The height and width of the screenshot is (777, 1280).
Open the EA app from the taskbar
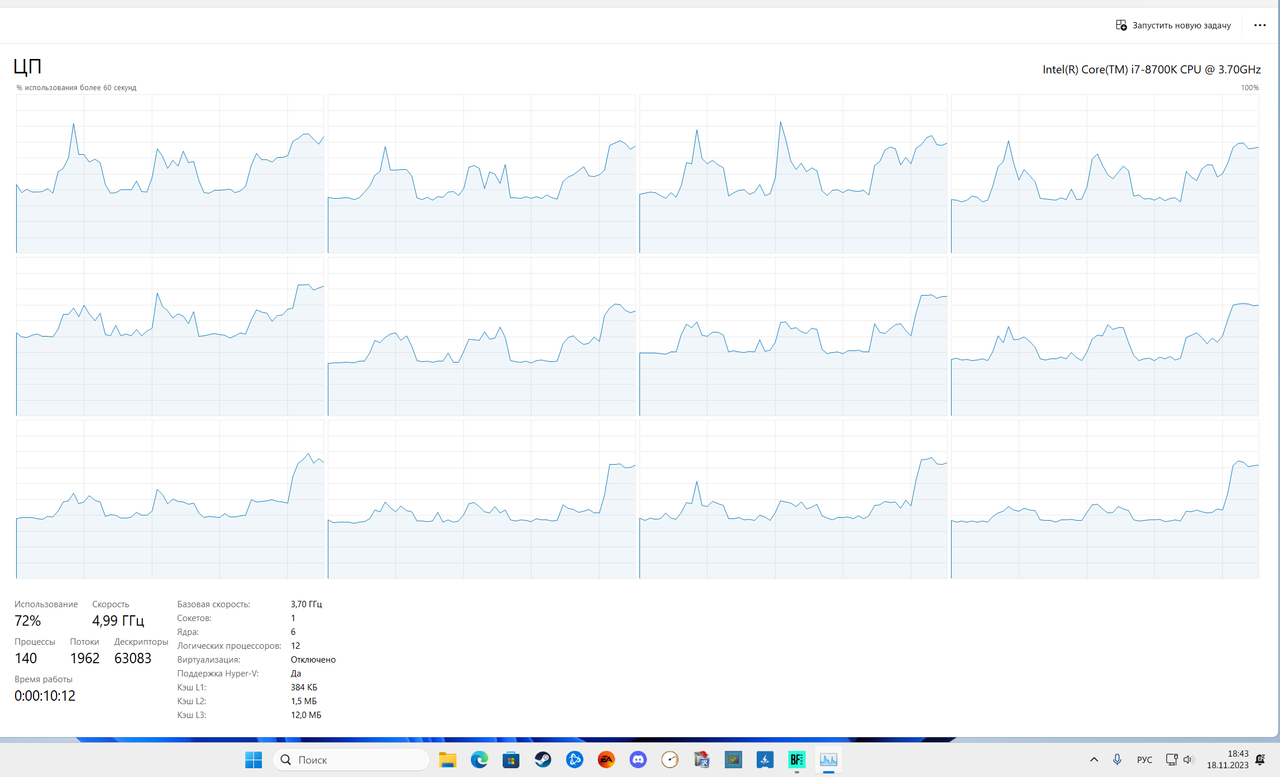pos(606,760)
